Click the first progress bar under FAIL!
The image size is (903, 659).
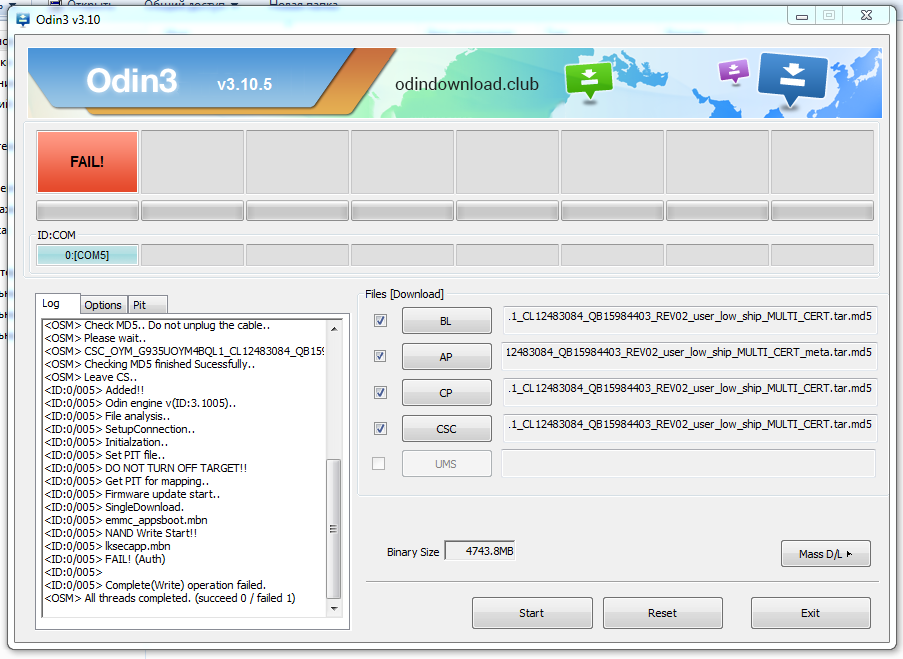click(x=87, y=211)
